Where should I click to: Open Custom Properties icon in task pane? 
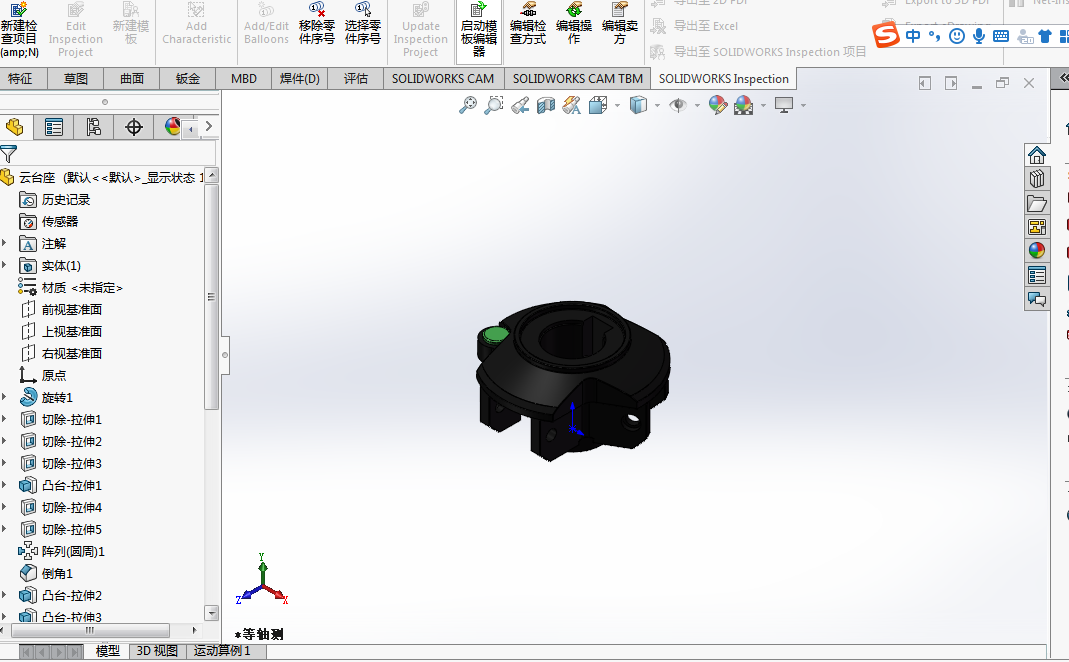click(x=1036, y=275)
